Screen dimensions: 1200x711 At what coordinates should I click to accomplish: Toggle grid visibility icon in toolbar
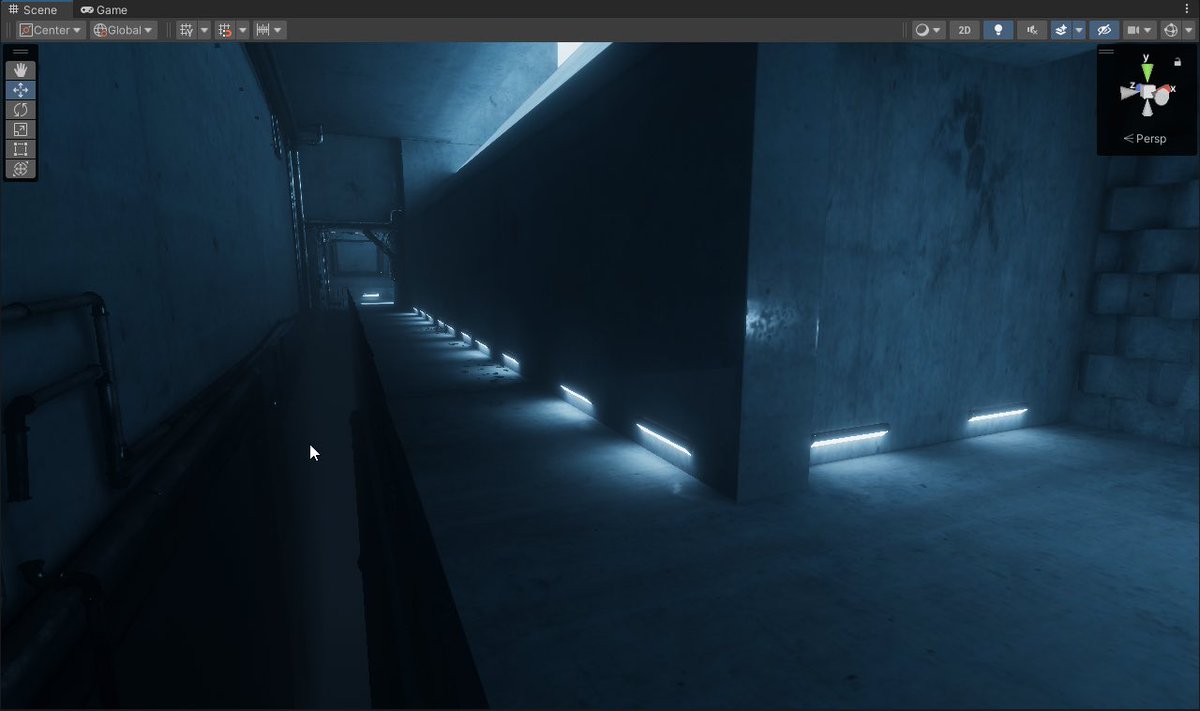[x=186, y=30]
